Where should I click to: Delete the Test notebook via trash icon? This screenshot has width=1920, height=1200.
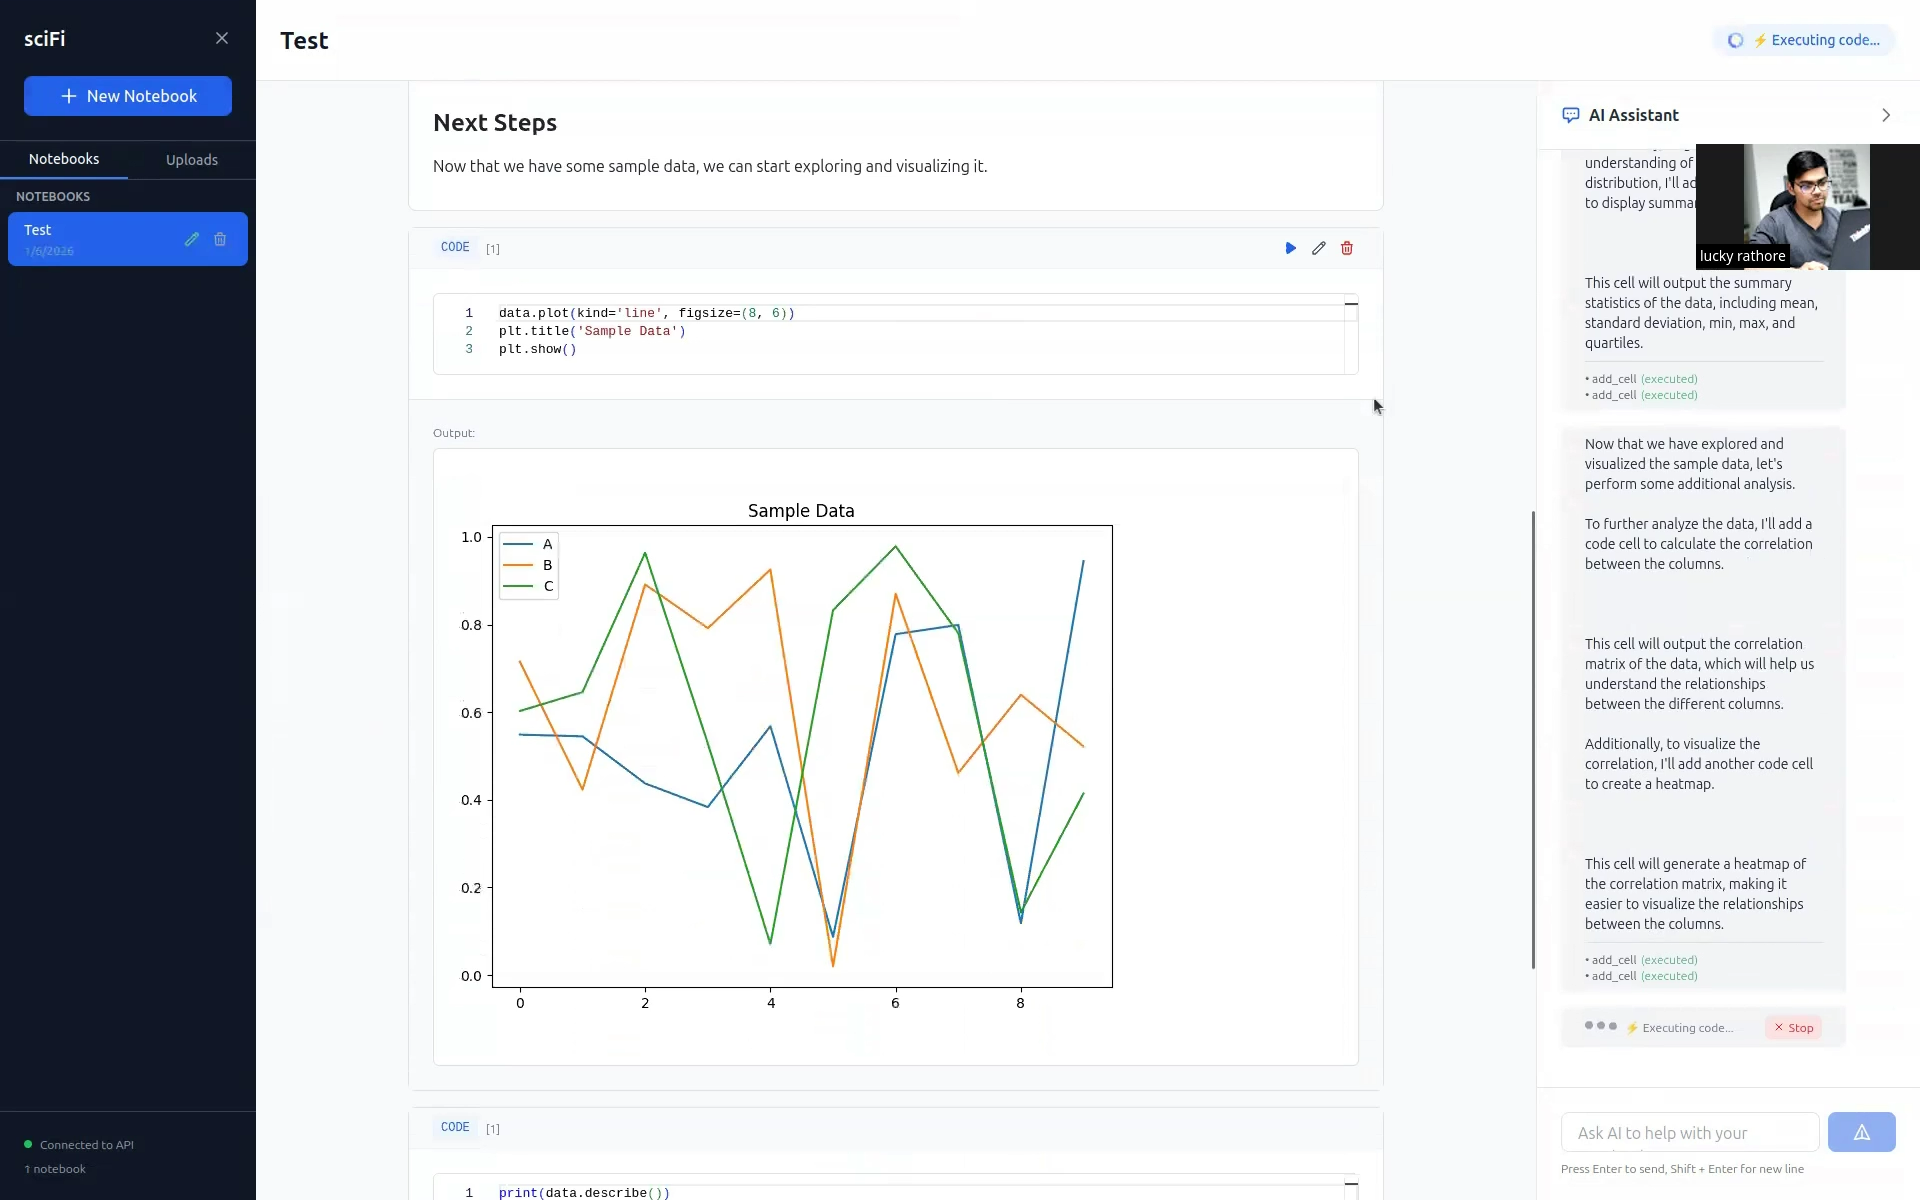point(221,239)
